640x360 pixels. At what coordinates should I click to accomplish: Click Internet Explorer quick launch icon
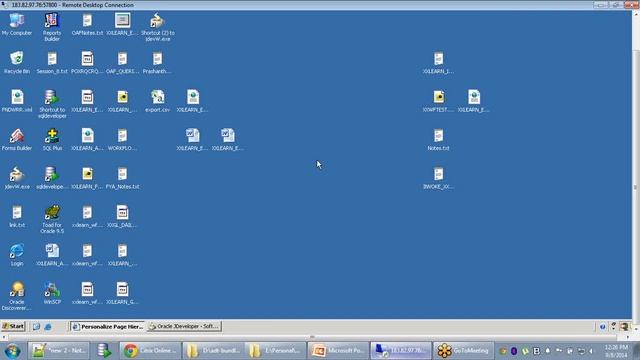(47, 327)
